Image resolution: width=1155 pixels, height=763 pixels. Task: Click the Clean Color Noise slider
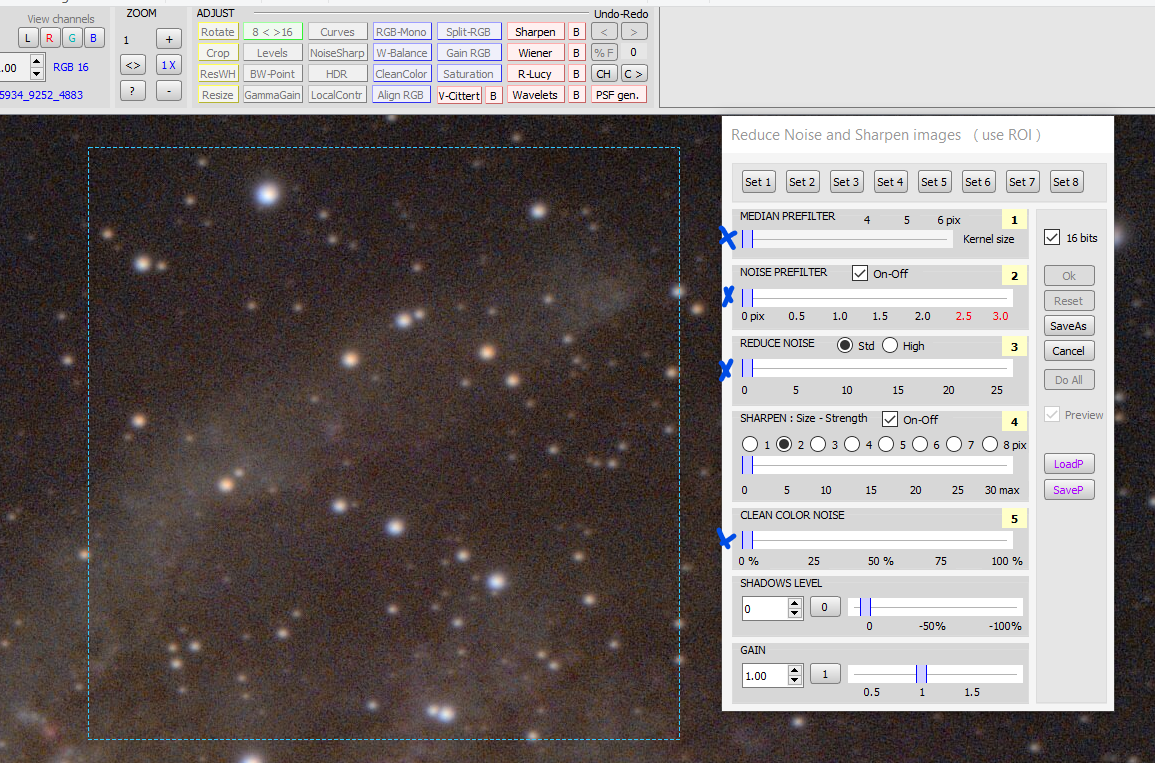[x=877, y=540]
